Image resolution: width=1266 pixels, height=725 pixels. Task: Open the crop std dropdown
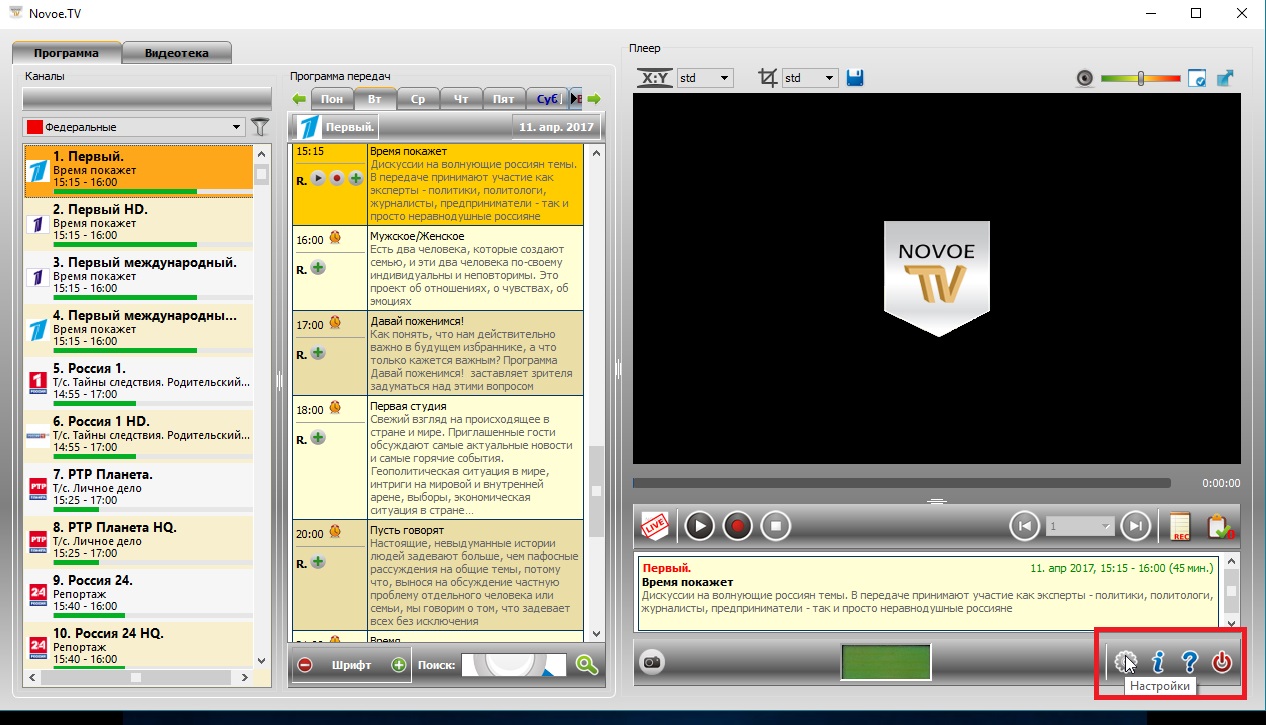coord(810,78)
